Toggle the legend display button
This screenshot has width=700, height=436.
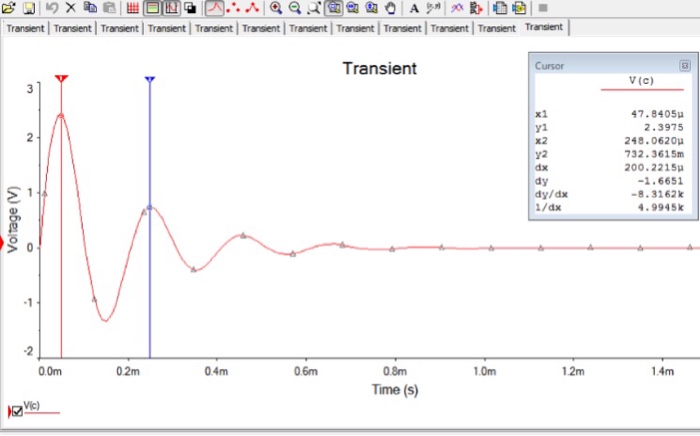(152, 8)
